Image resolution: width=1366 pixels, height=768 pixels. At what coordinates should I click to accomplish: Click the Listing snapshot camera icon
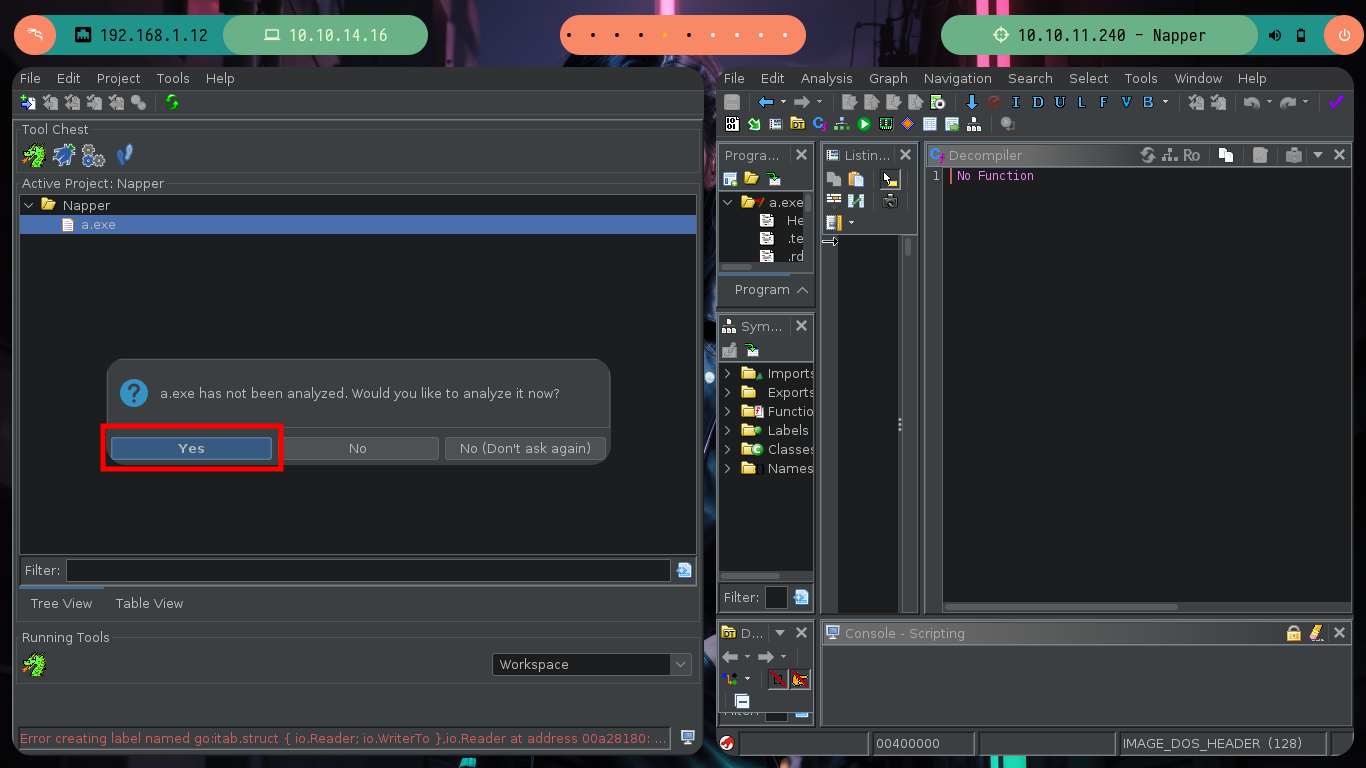pyautogui.click(x=890, y=201)
